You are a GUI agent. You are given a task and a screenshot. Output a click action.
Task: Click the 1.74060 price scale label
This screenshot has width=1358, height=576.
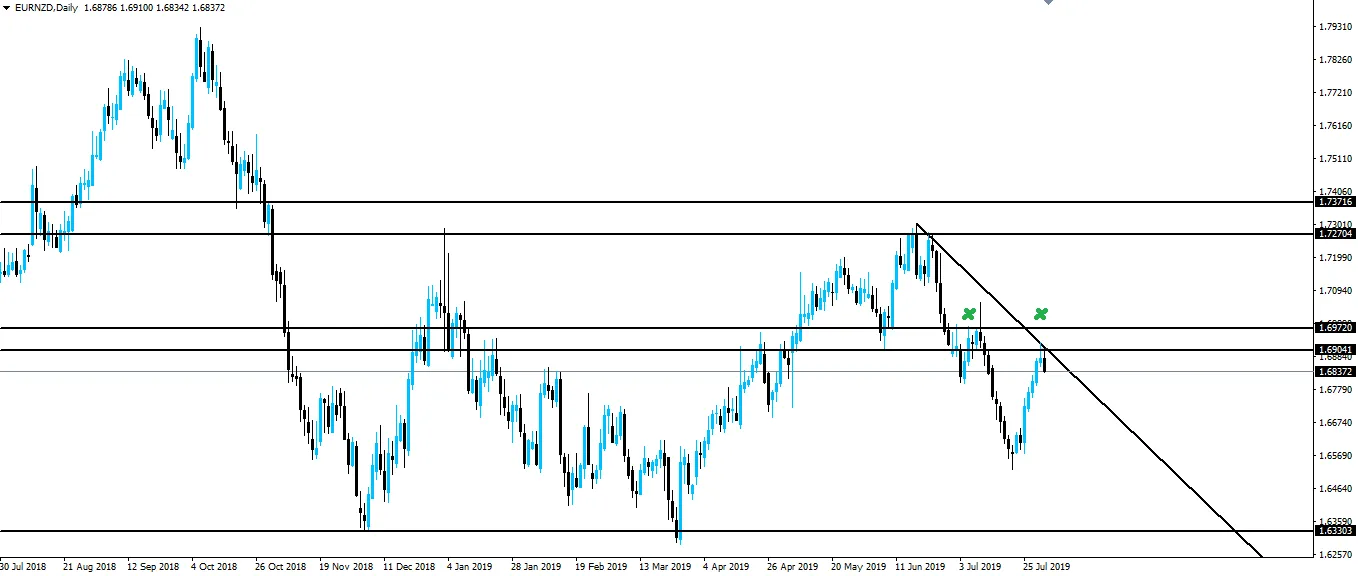[1336, 192]
